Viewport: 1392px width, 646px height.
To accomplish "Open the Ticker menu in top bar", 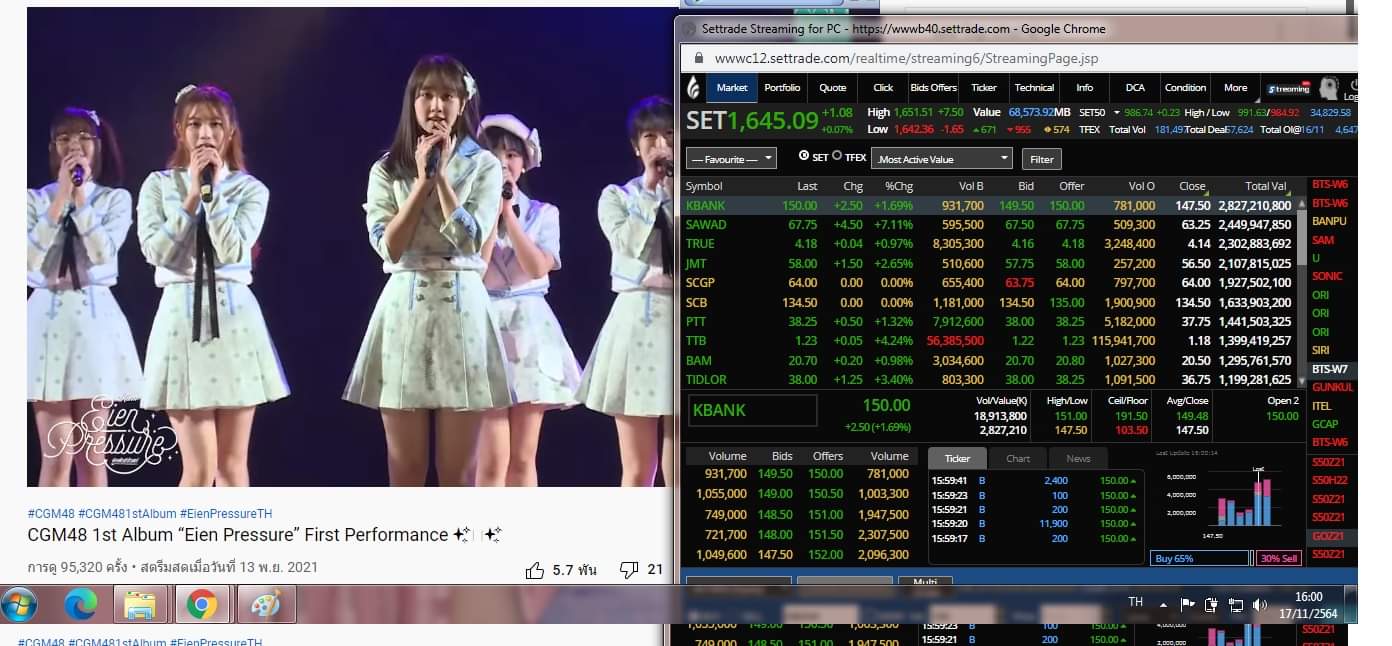I will point(984,88).
